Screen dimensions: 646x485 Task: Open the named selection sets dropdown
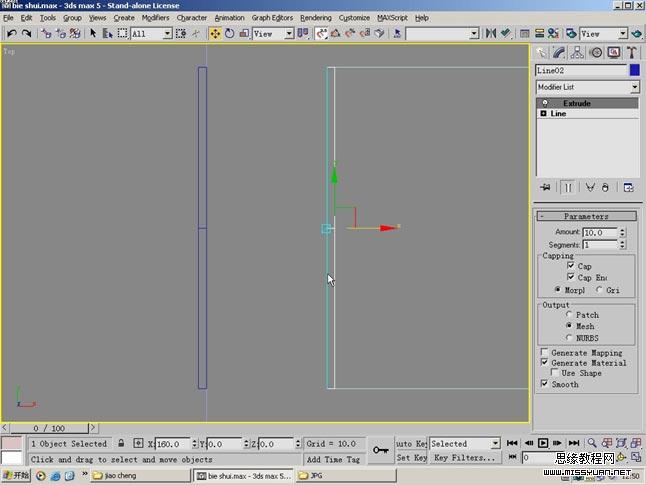[474, 33]
